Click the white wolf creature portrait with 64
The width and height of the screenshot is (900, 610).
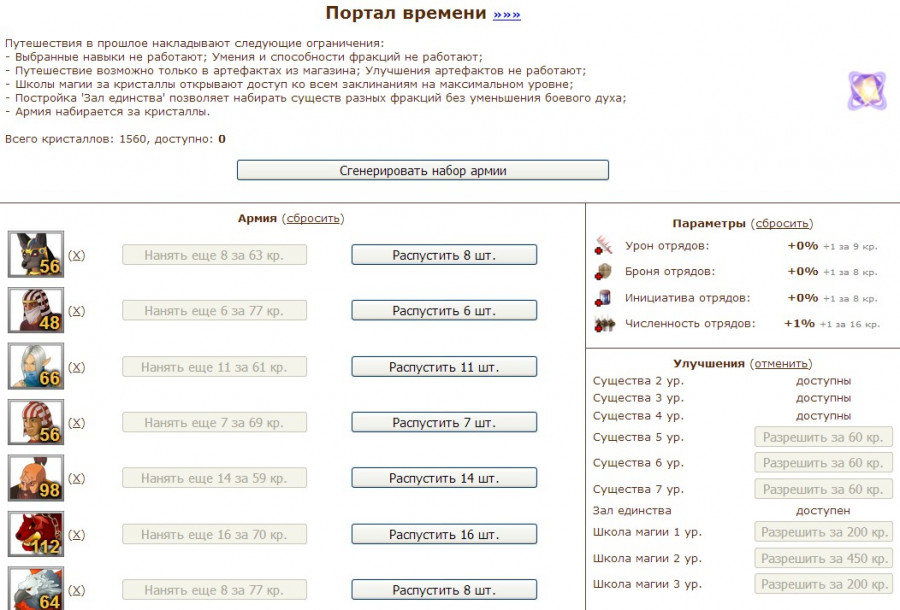click(x=36, y=588)
